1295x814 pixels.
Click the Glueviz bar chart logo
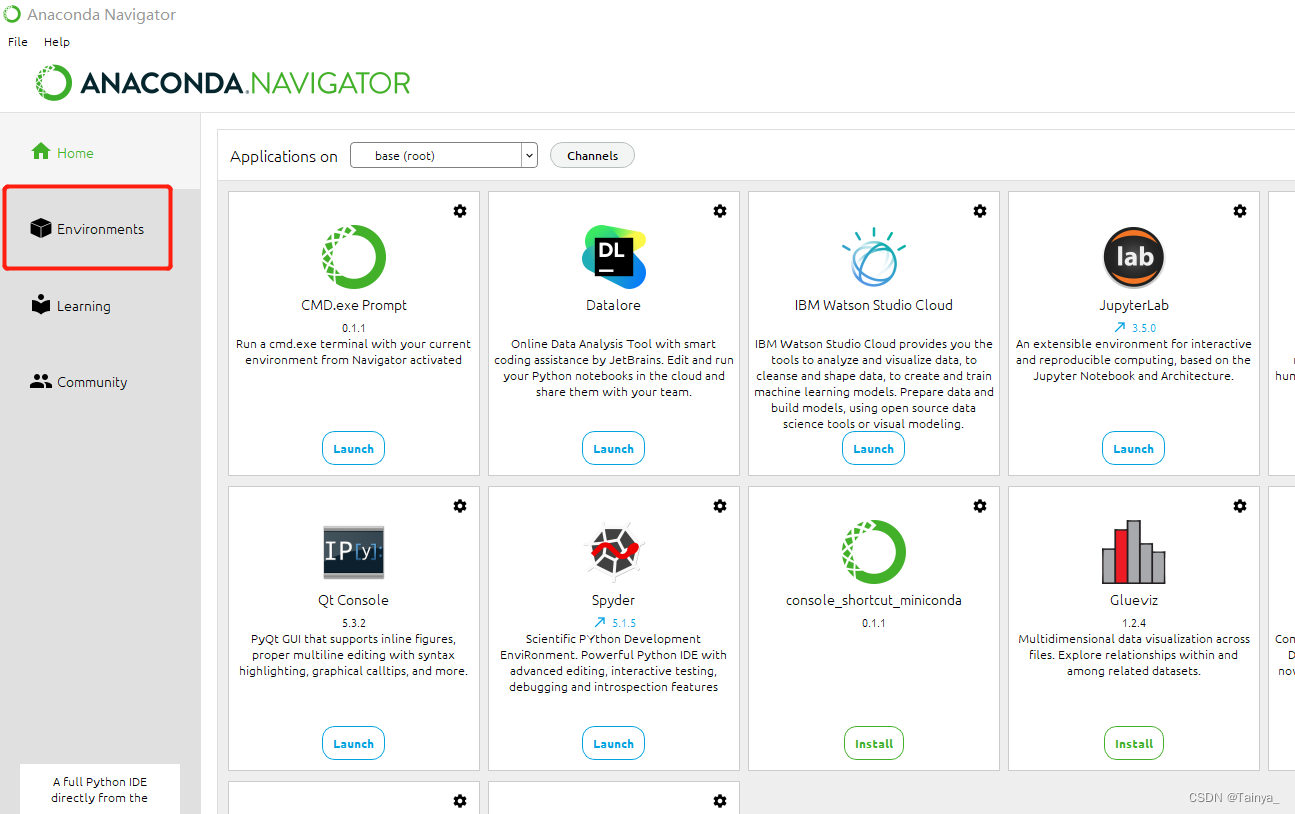tap(1134, 552)
